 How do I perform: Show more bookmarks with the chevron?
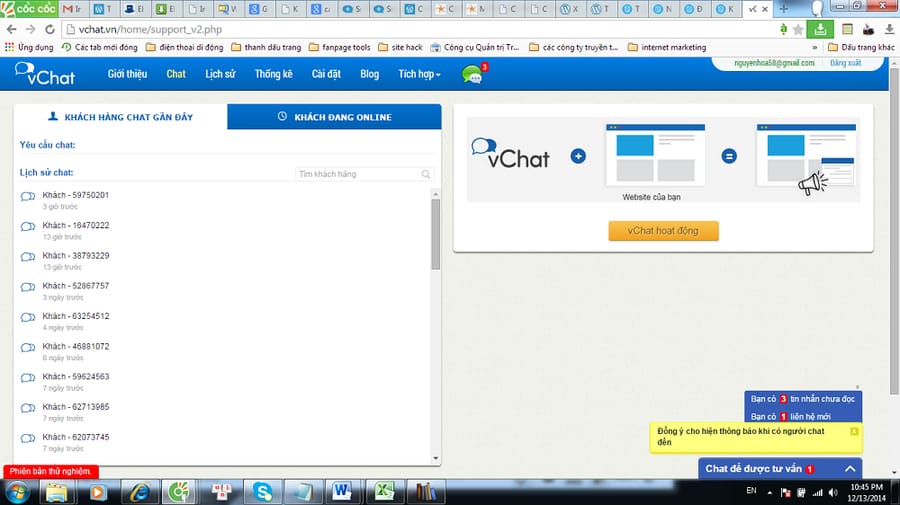[814, 48]
